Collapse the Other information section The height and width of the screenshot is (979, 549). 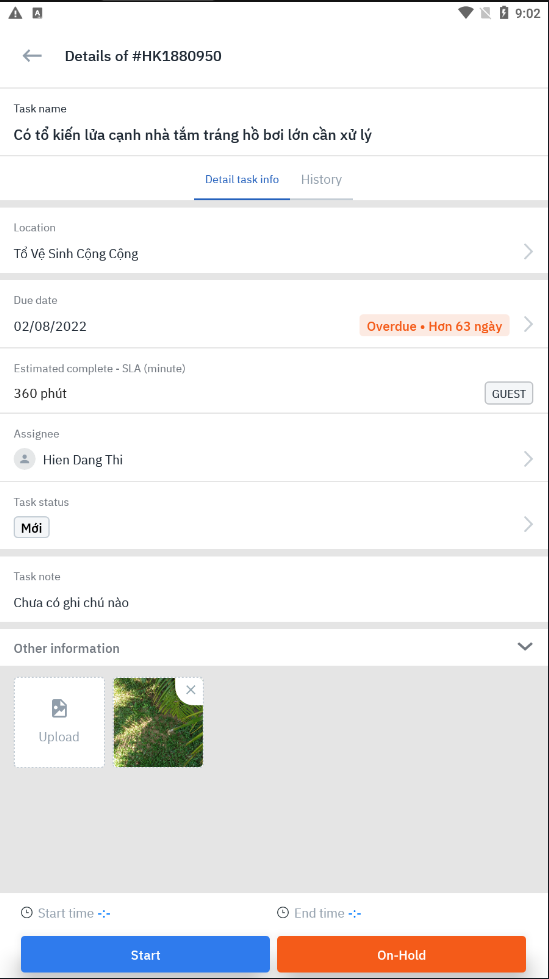click(x=525, y=646)
